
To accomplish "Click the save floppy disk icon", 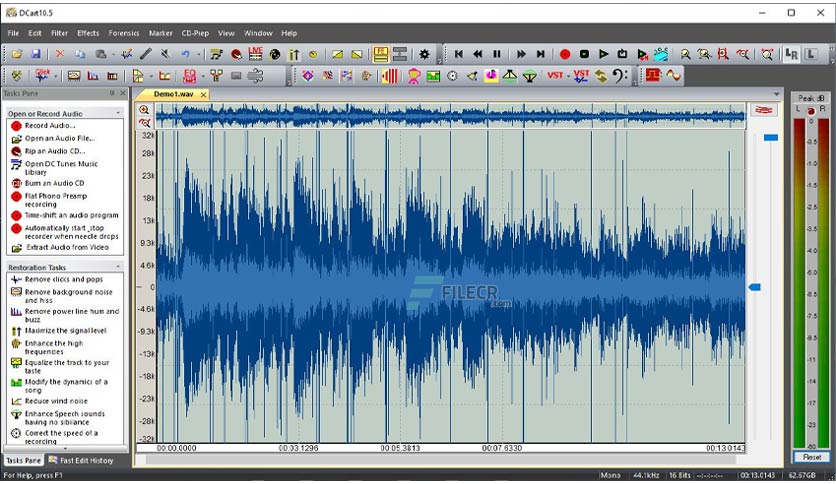I will click(x=36, y=54).
